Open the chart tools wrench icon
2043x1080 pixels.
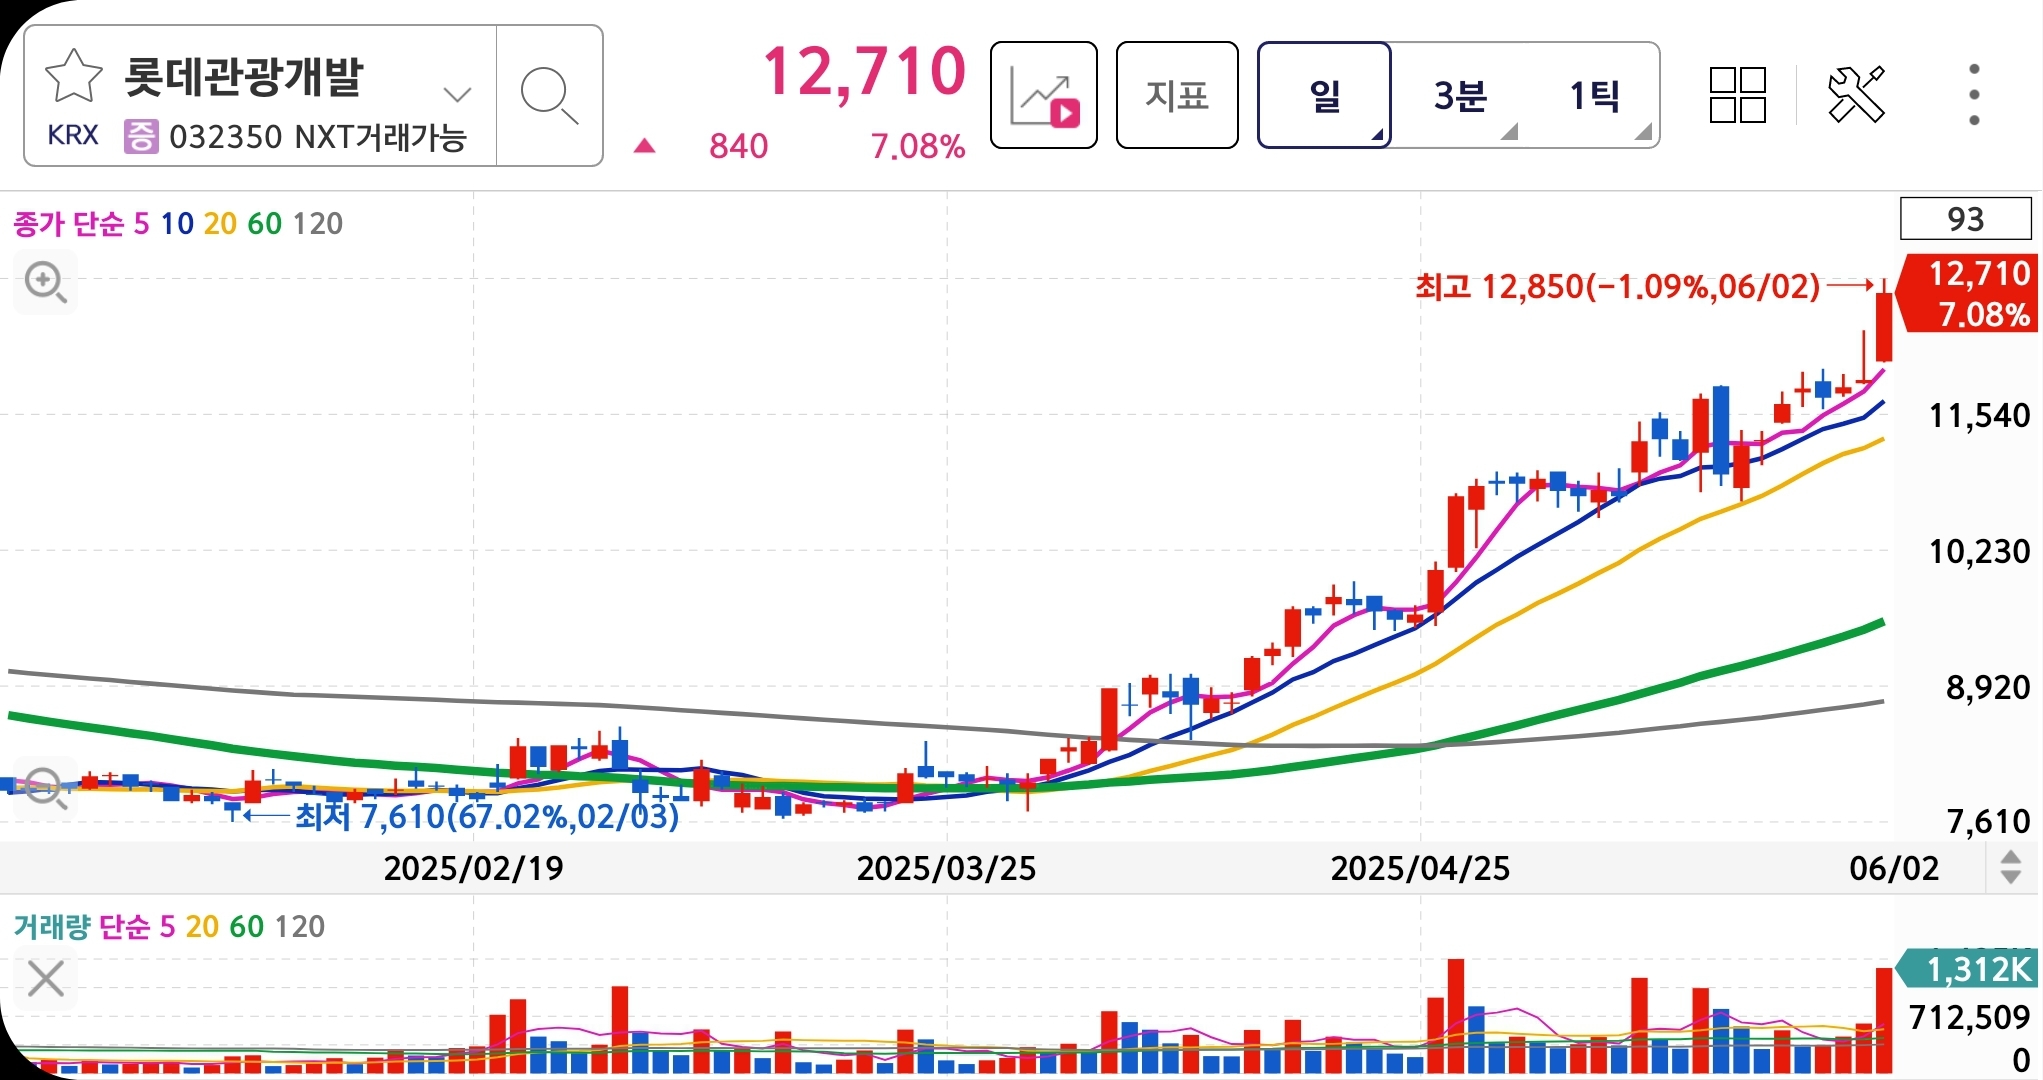click(x=1856, y=95)
